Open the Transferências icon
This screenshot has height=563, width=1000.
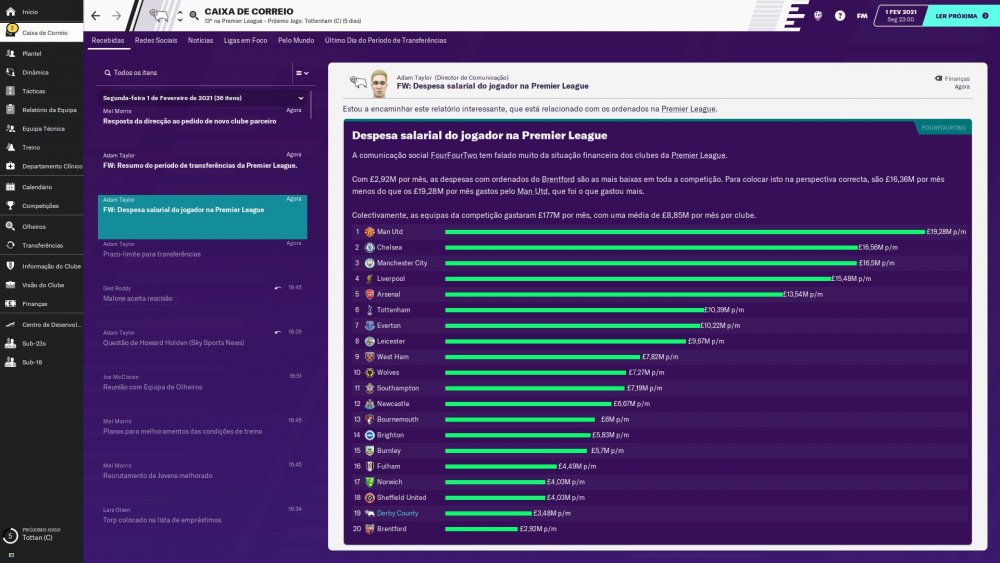pyautogui.click(x=10, y=245)
